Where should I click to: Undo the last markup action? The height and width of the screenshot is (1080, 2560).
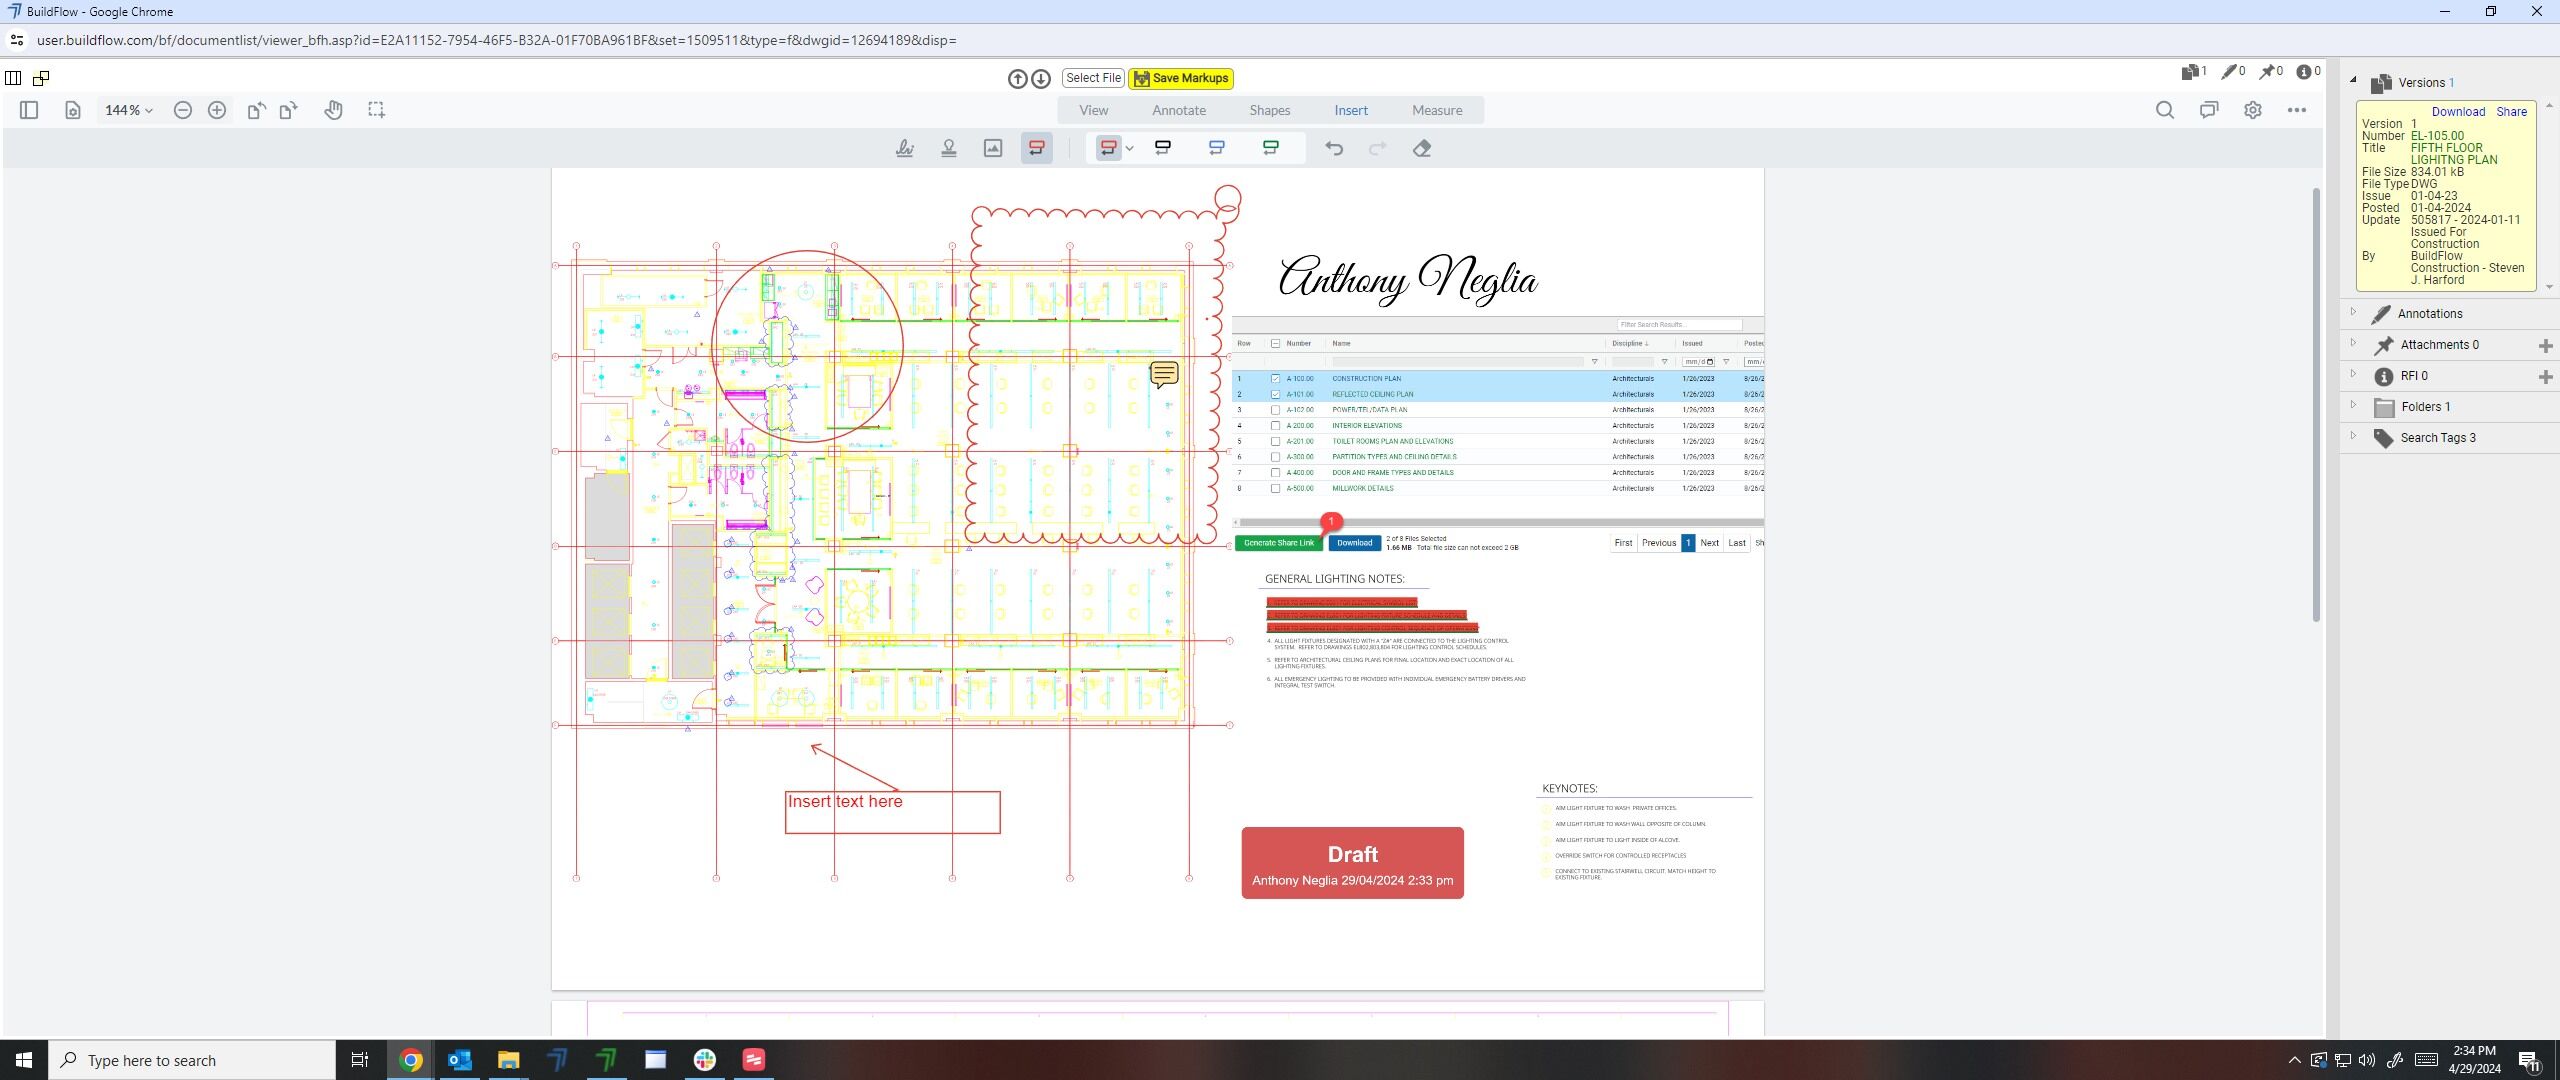point(1334,148)
